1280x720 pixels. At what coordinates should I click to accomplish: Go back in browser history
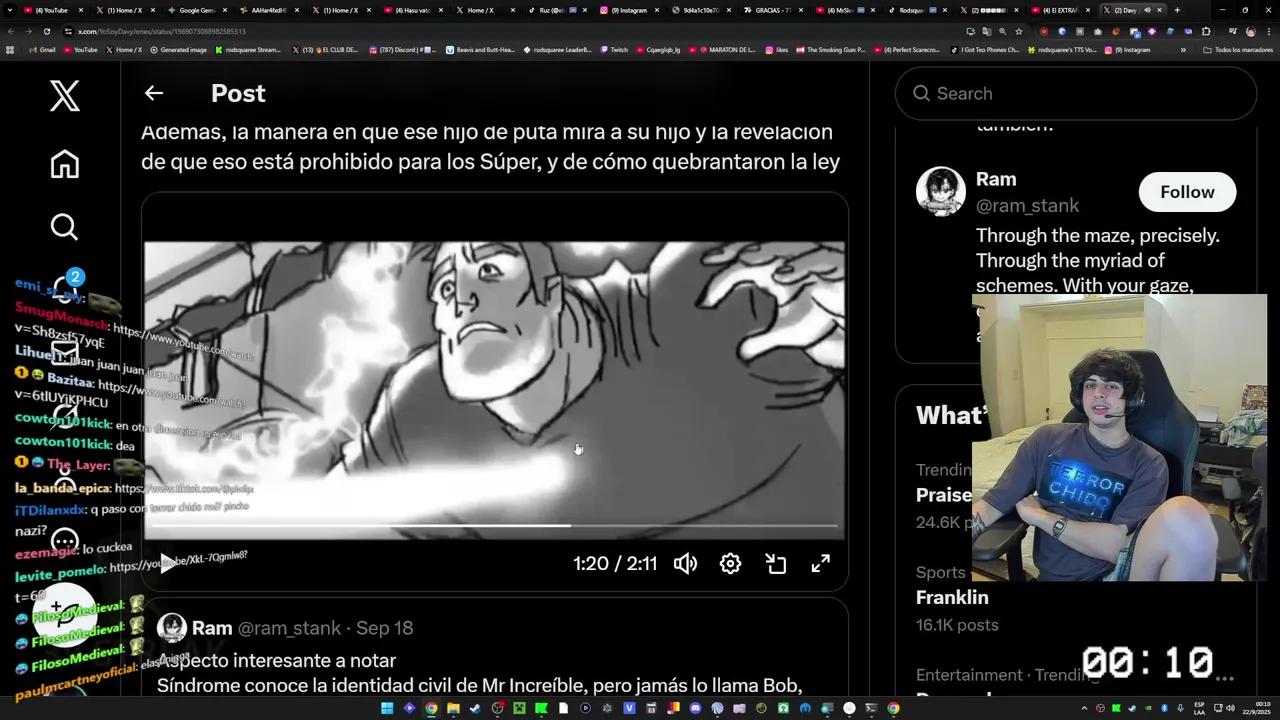click(x=11, y=31)
